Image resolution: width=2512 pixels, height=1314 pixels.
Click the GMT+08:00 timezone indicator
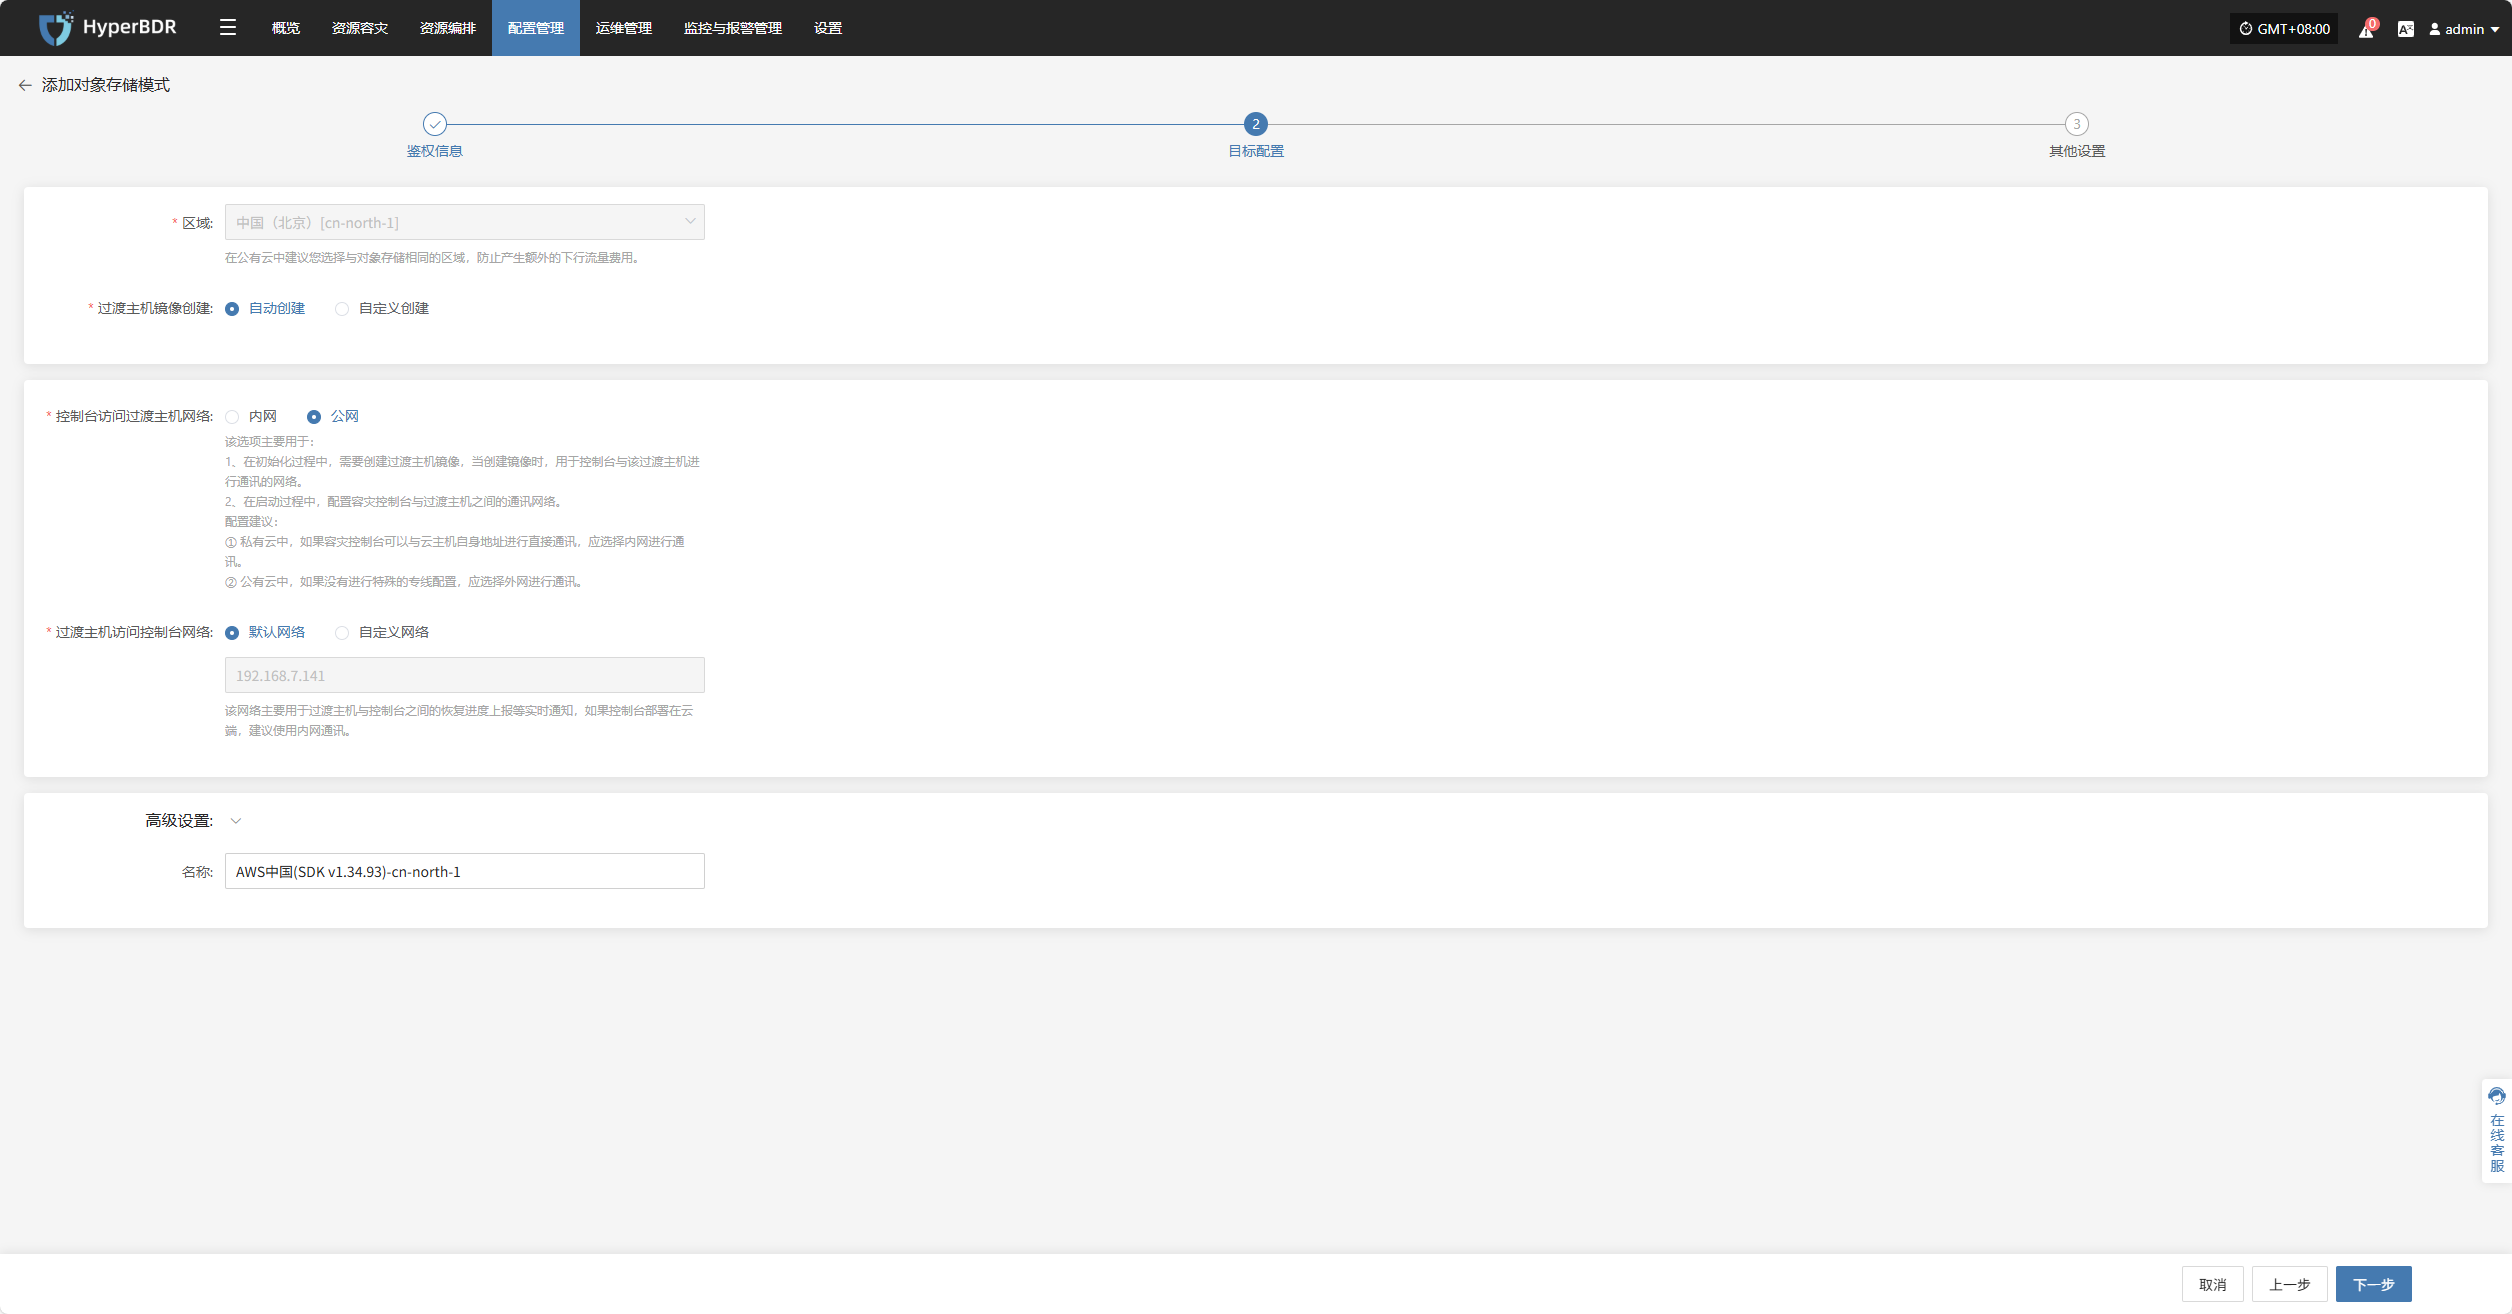2284,29
